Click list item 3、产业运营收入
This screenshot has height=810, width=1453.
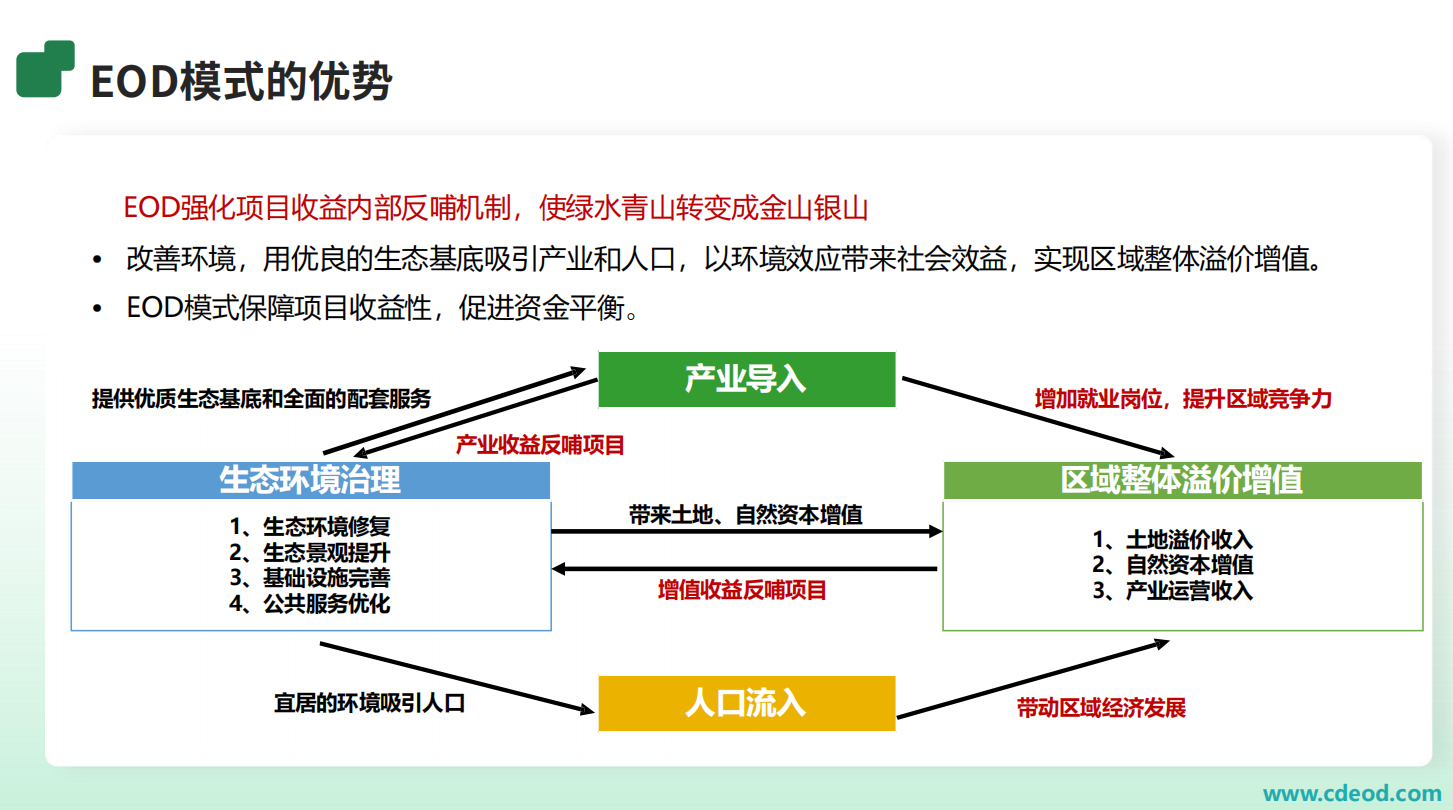(x=1173, y=591)
